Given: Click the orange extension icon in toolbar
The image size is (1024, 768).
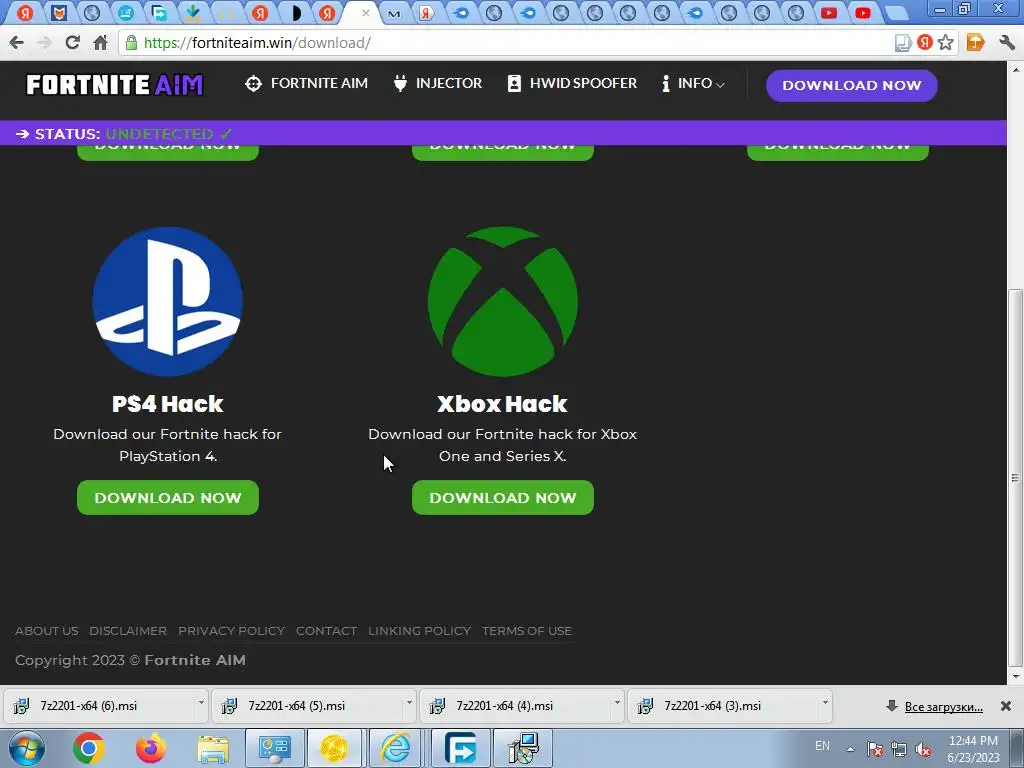Looking at the screenshot, I should click(975, 43).
